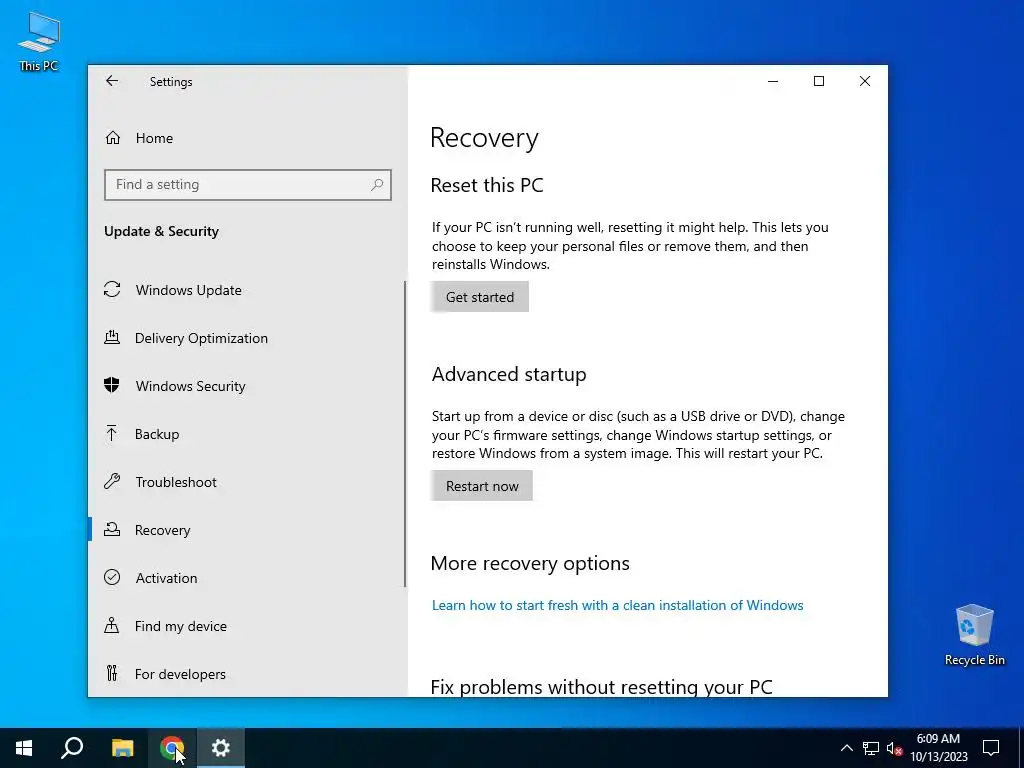
Task: Click the Reset this PC heading
Action: tap(487, 185)
